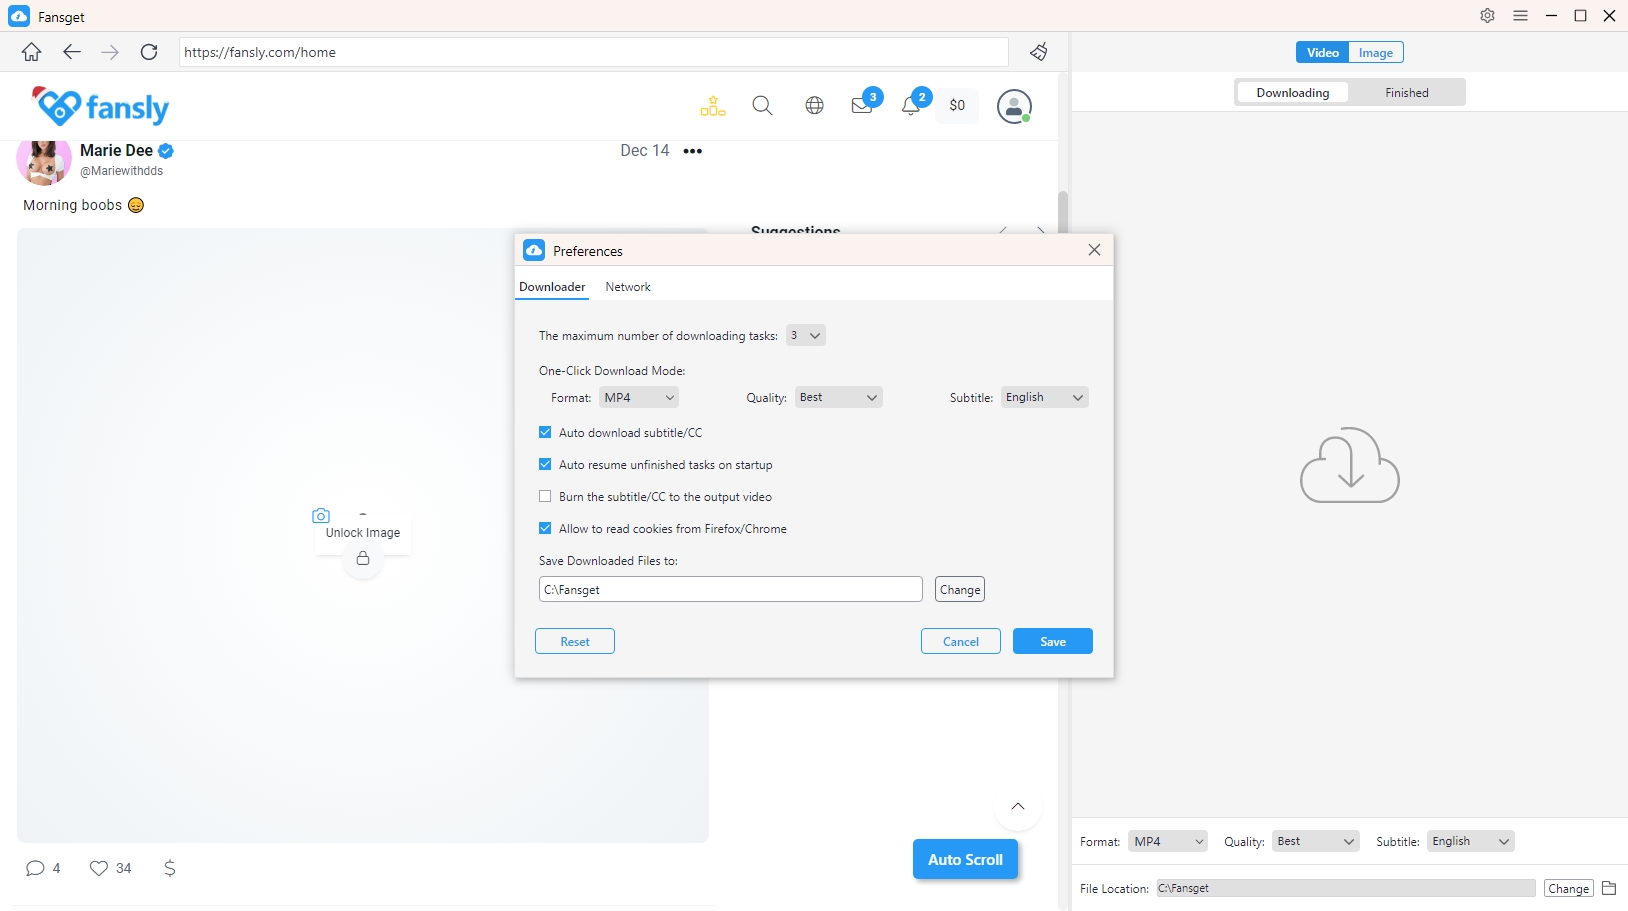Screen dimensions: 1628x911
Task: Click the Unlock Image label
Action: coord(363,533)
